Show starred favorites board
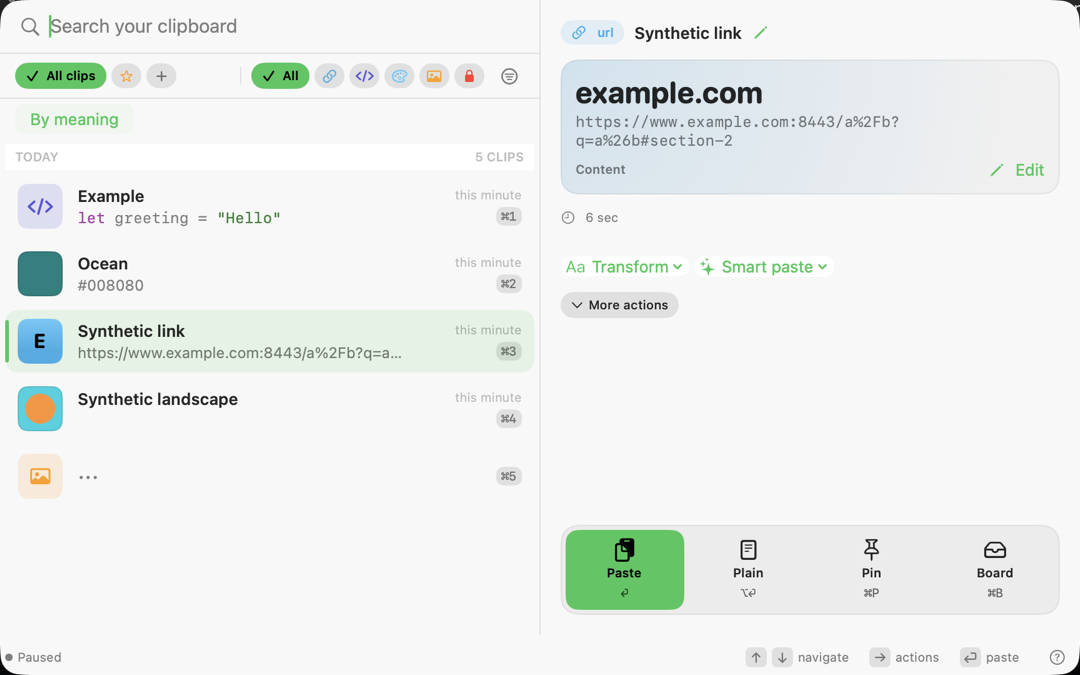Screen dimensions: 1080x675 126,76
